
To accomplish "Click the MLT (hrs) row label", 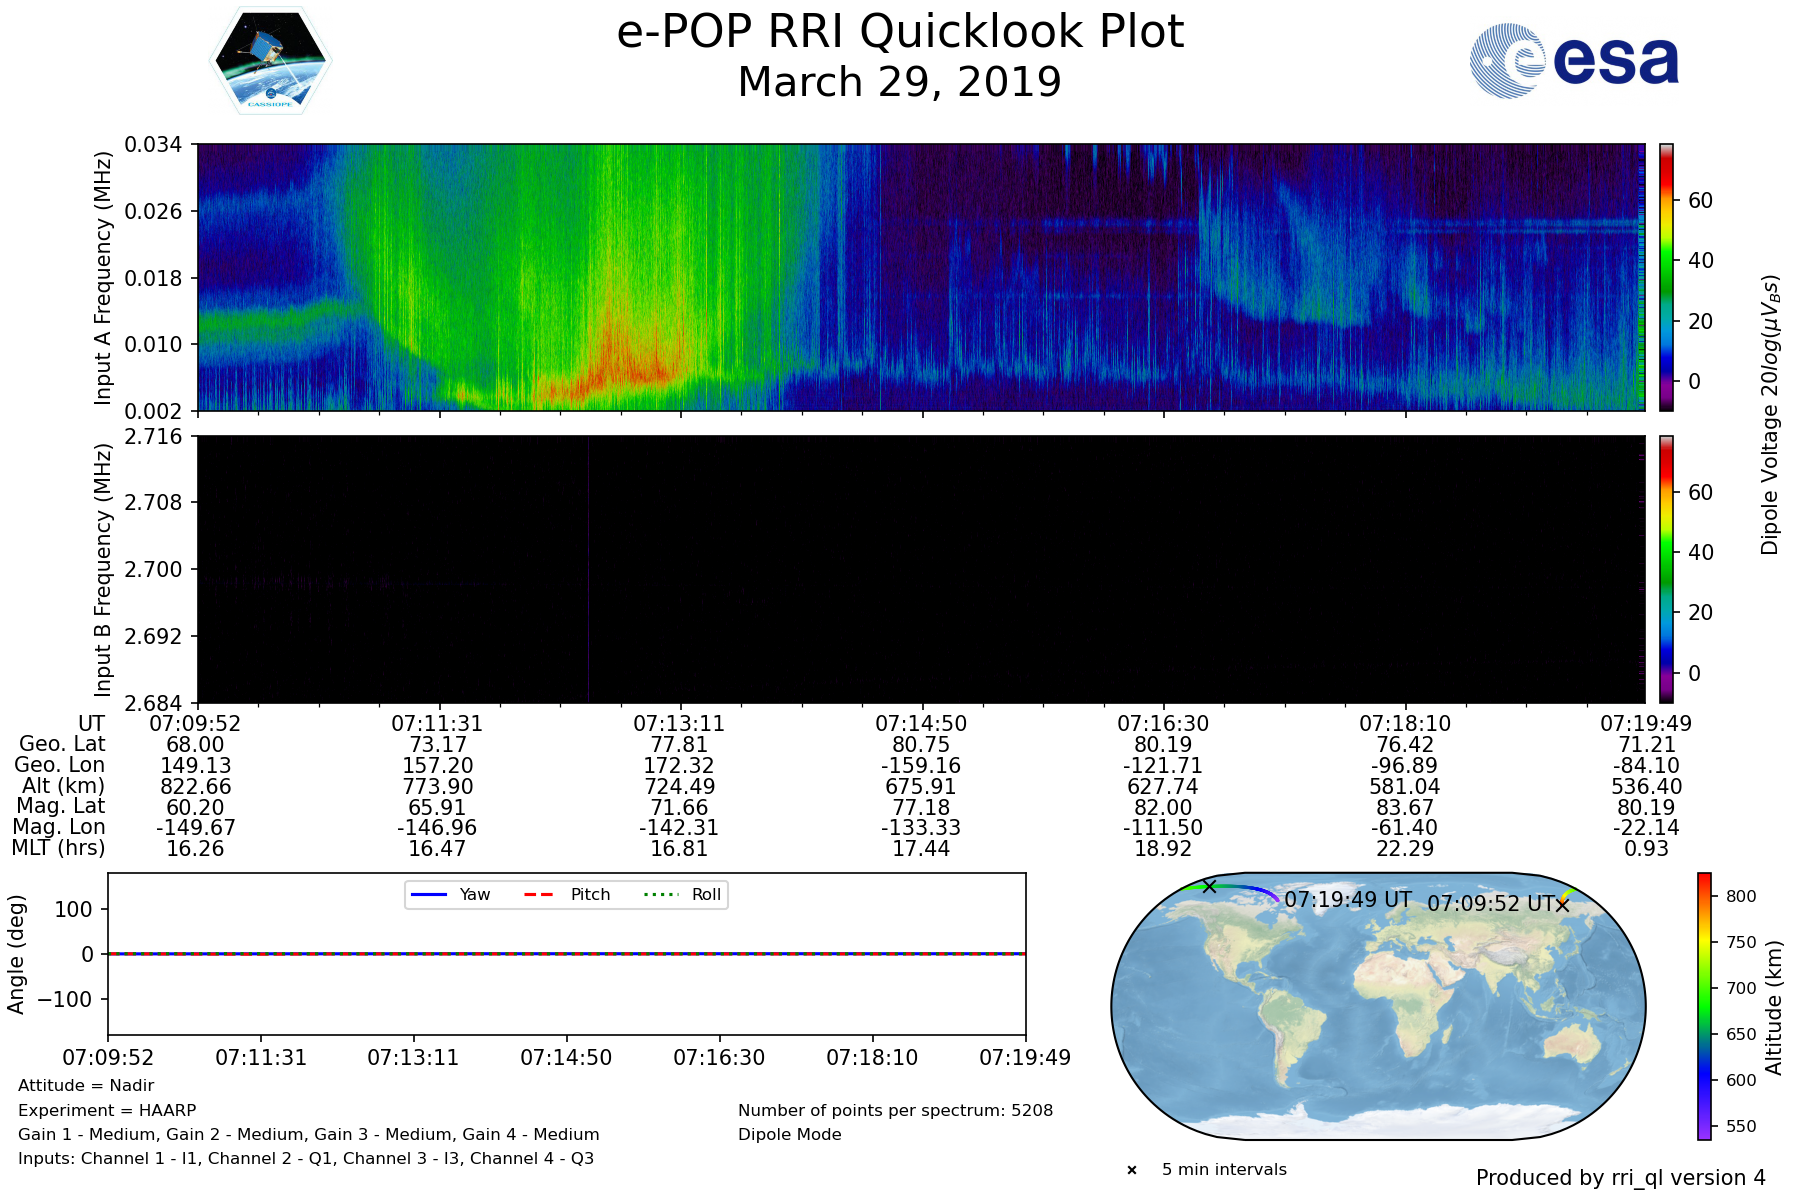I will point(58,848).
